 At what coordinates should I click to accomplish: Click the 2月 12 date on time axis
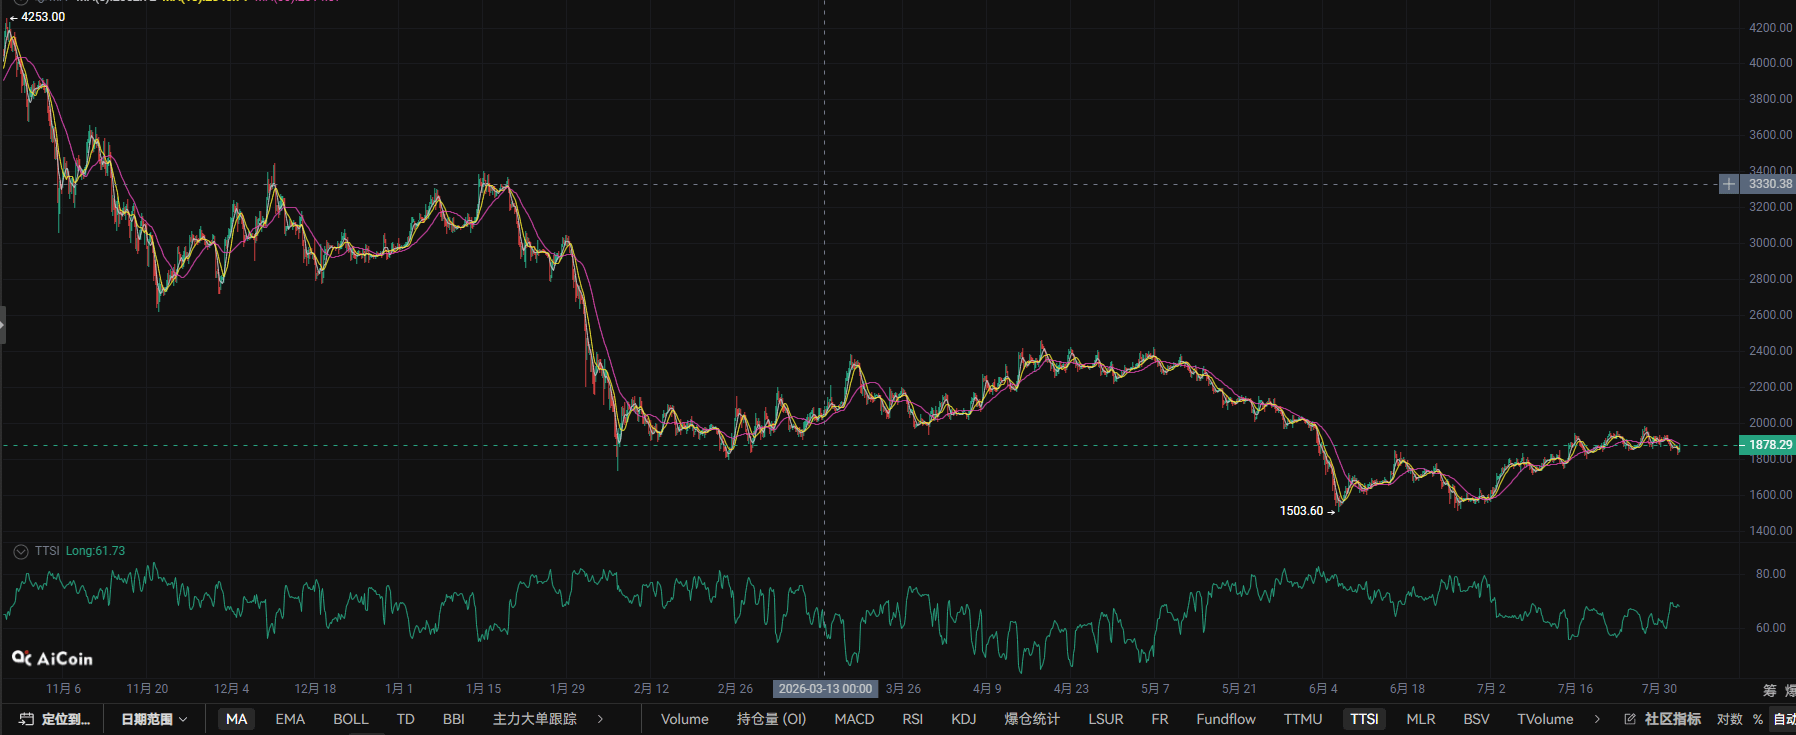point(651,689)
